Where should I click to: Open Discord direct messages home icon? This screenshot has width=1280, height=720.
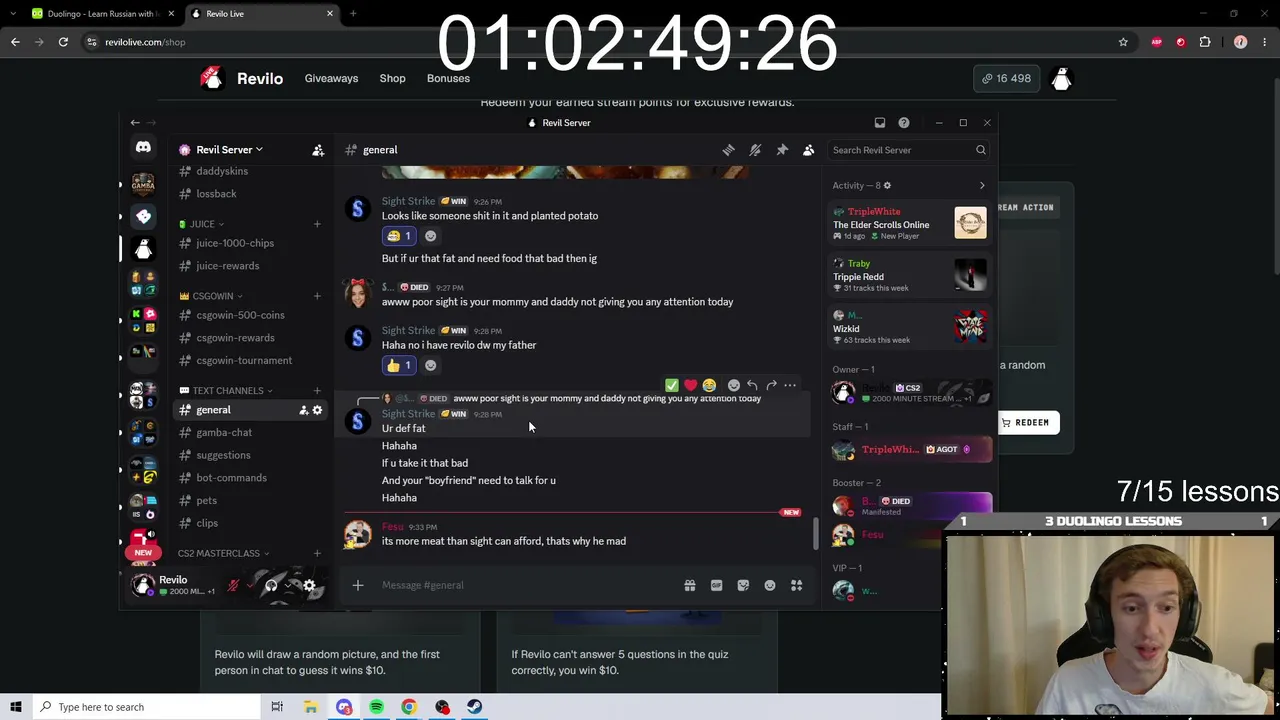point(143,147)
